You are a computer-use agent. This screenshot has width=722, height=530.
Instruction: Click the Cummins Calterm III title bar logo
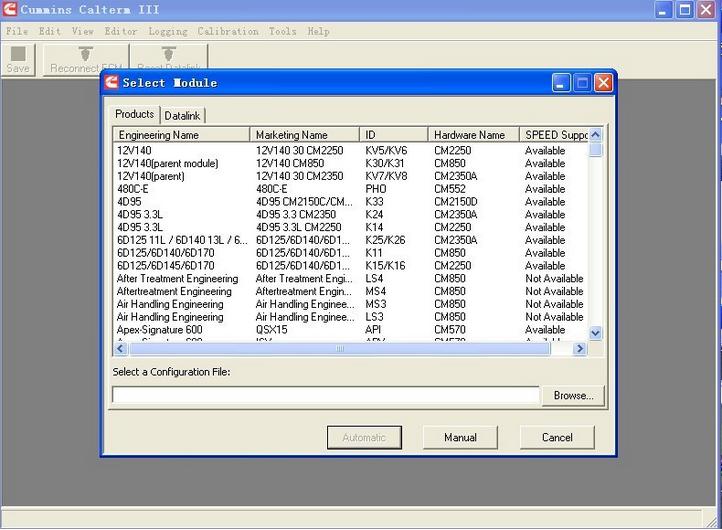[x=9, y=9]
